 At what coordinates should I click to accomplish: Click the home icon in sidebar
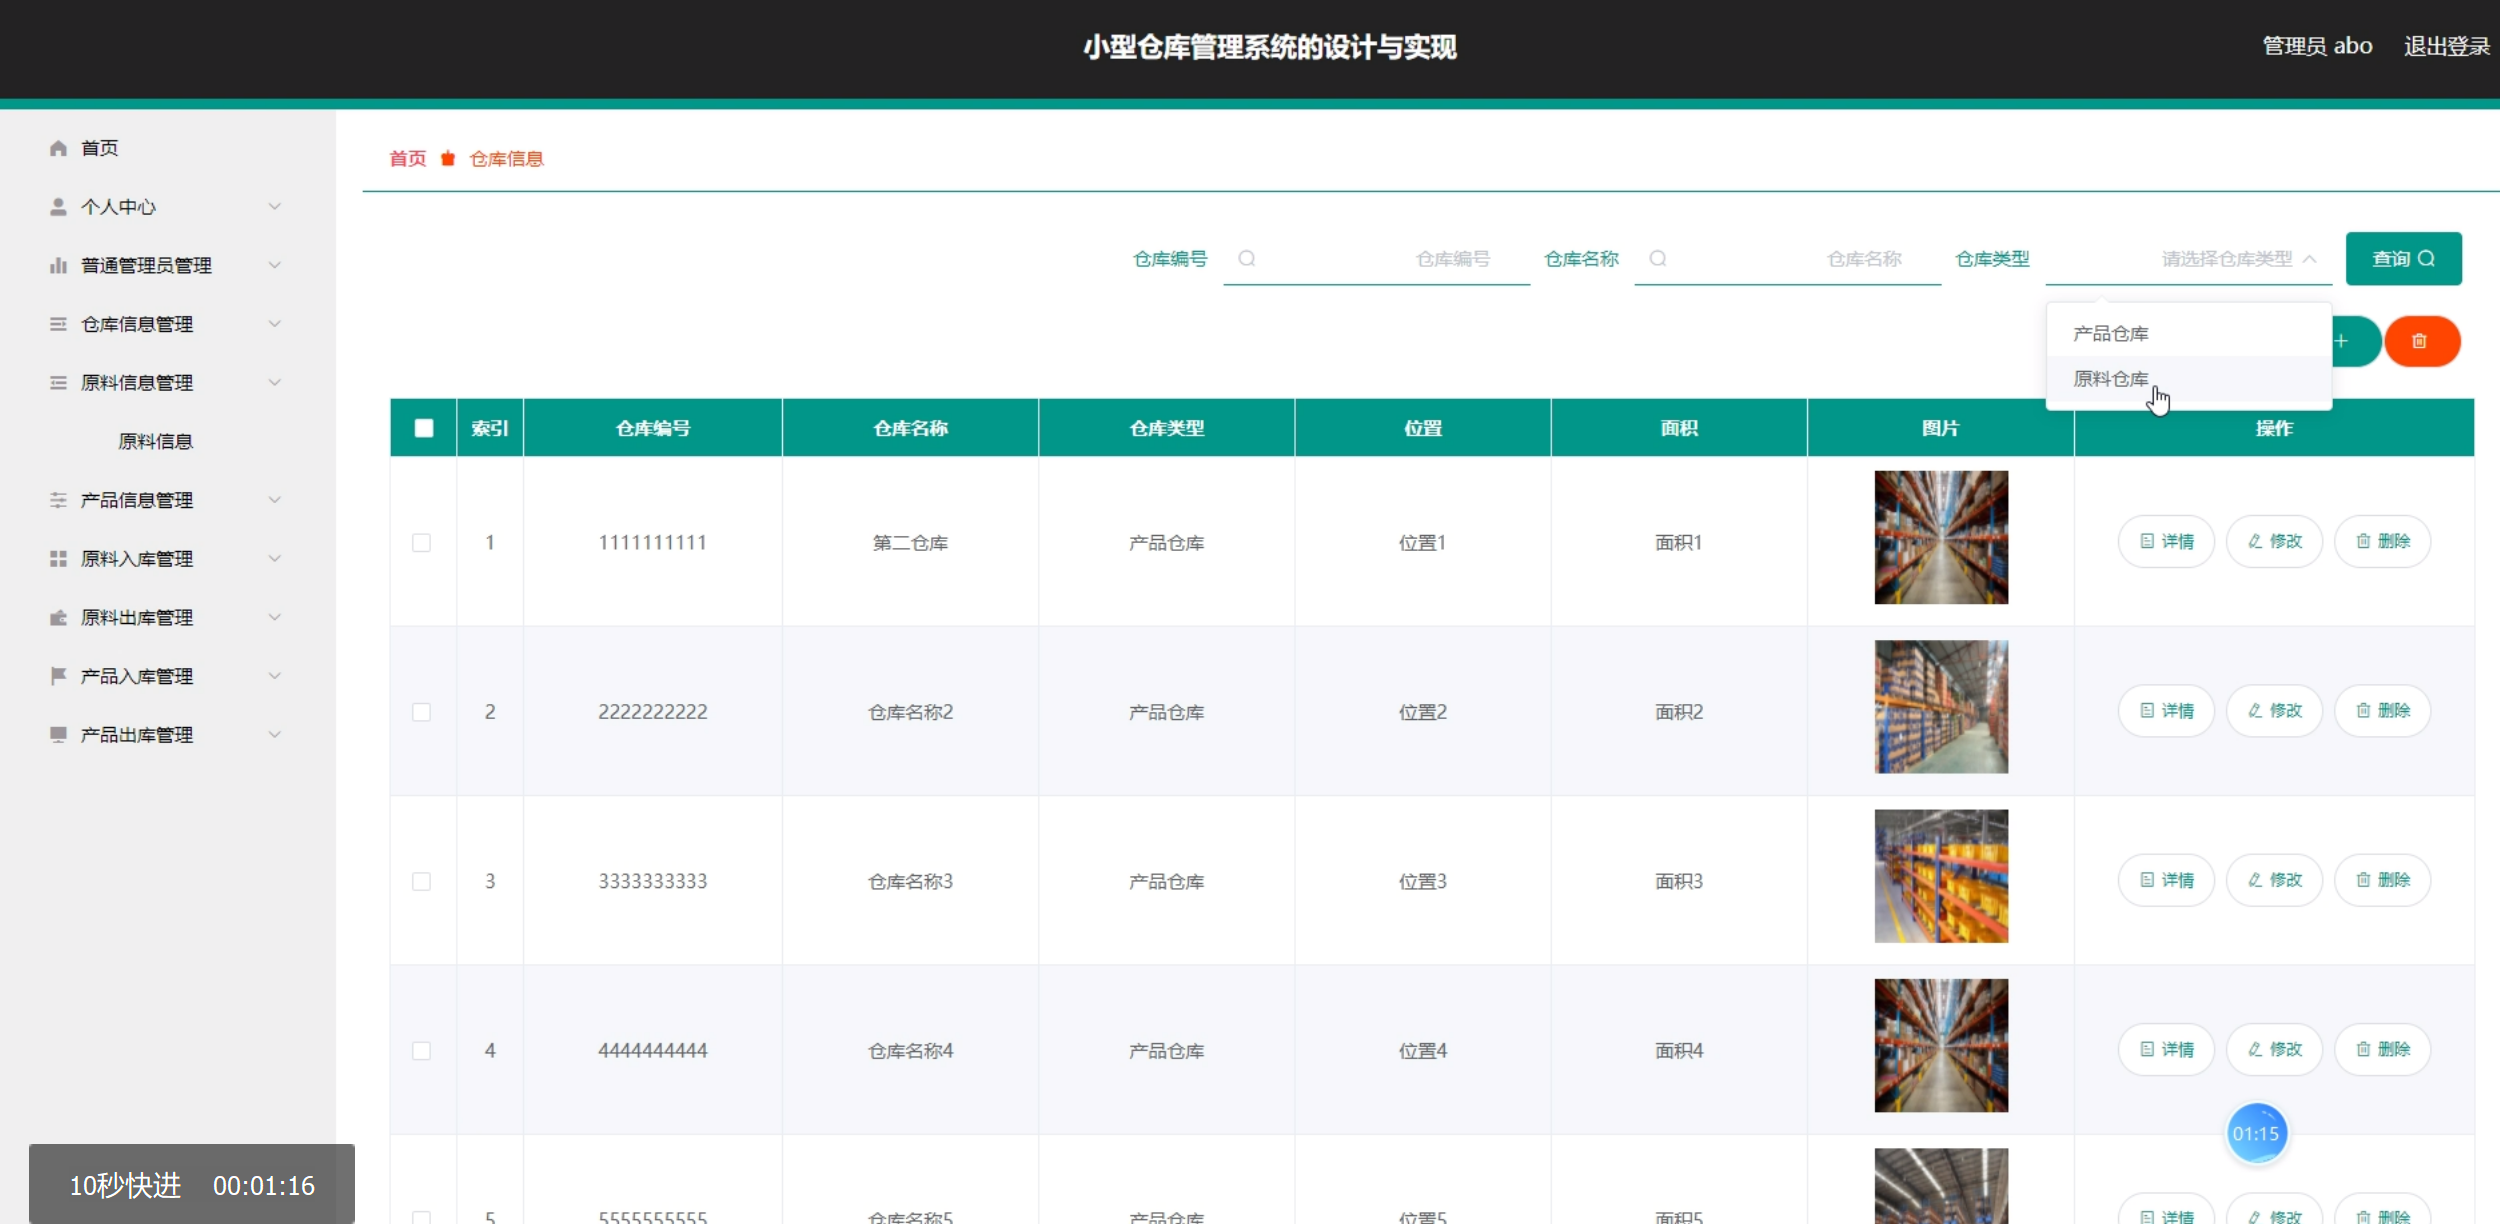58,148
